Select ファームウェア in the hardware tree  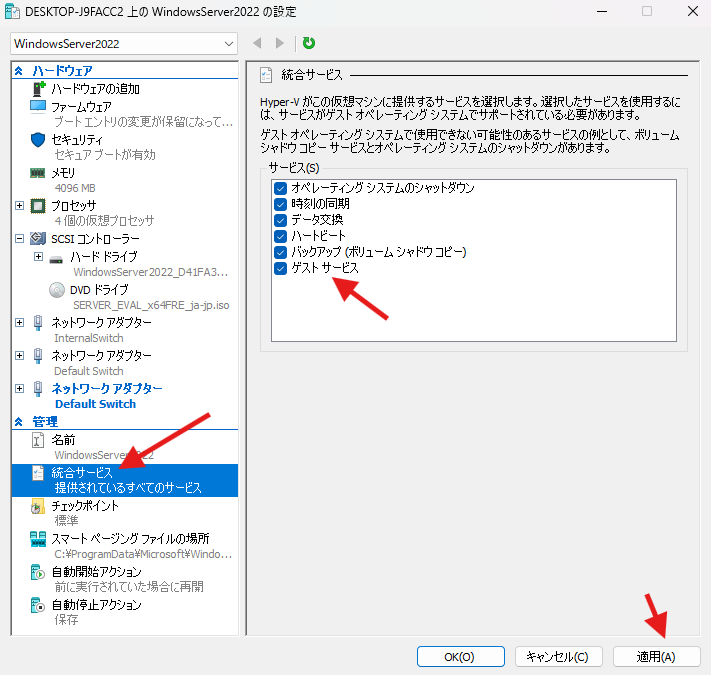coord(81,107)
